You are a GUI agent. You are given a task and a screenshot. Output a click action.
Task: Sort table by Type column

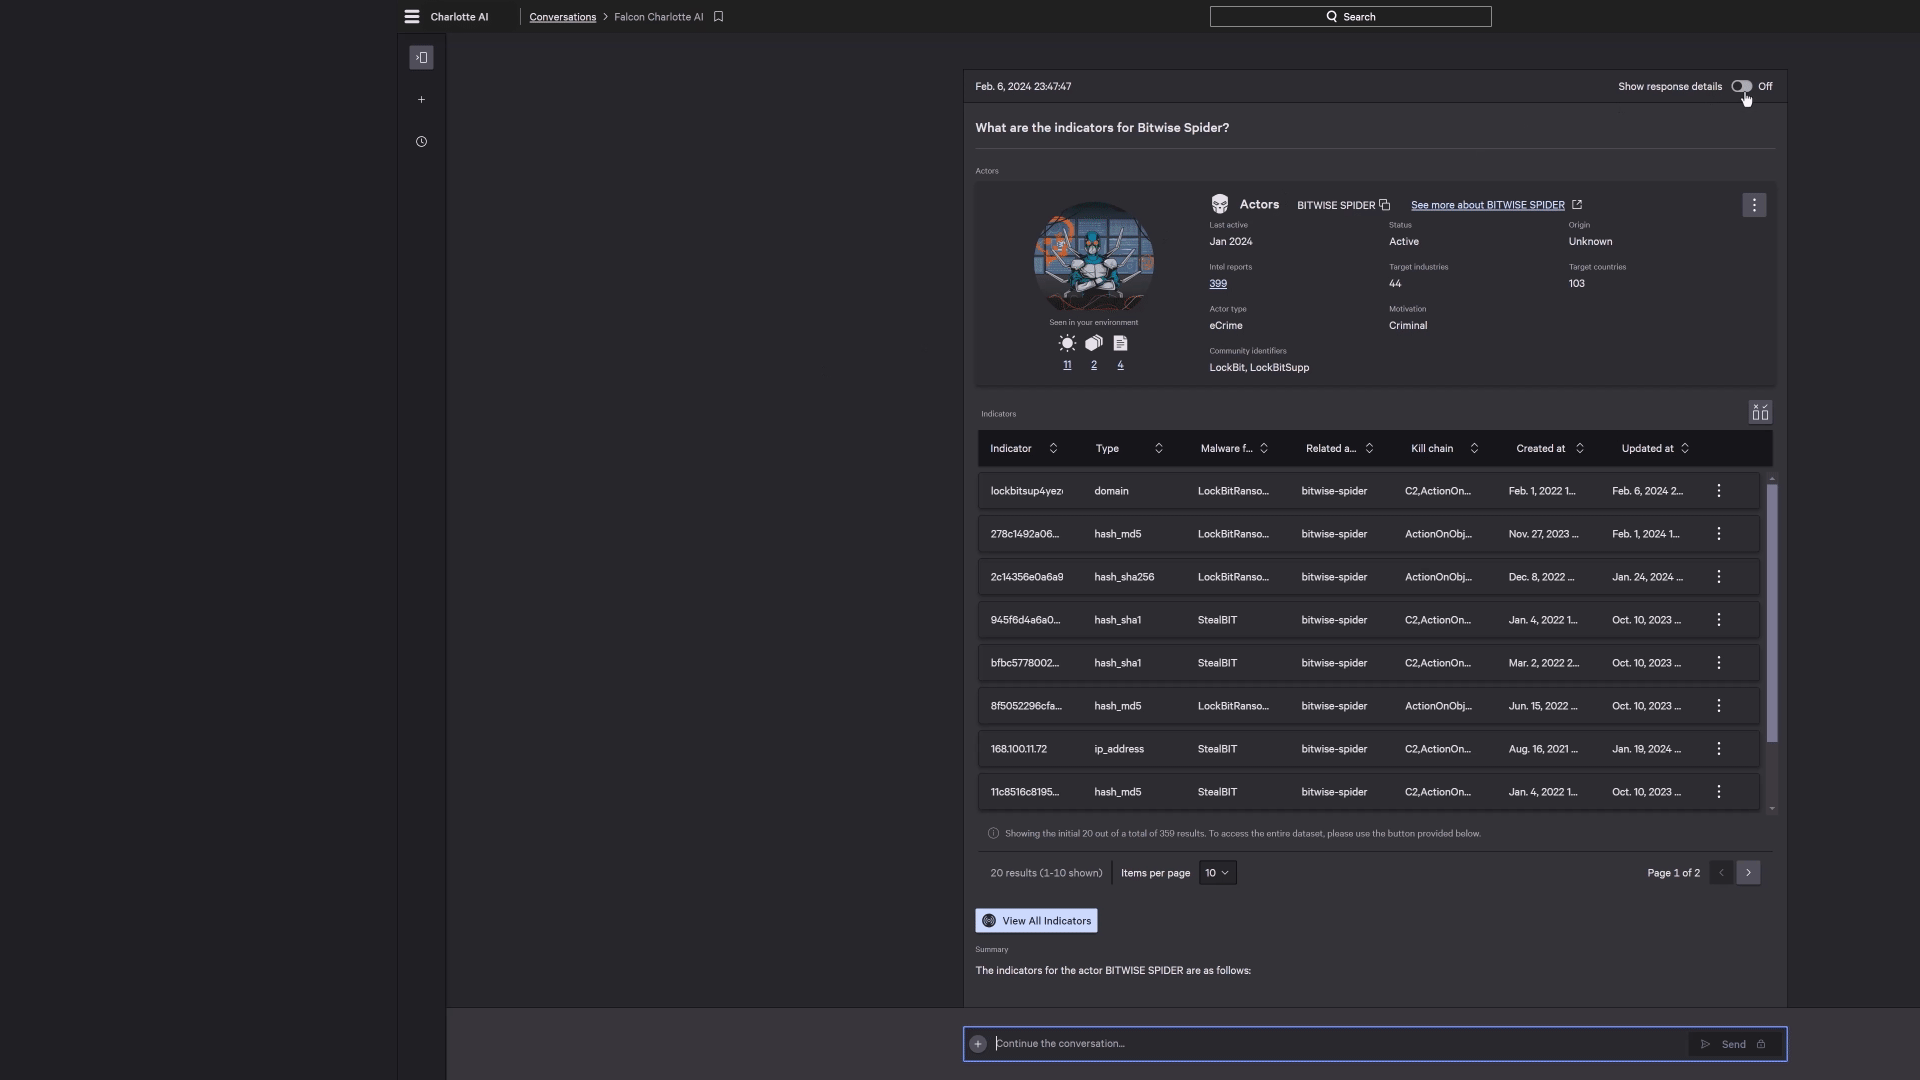1158,449
